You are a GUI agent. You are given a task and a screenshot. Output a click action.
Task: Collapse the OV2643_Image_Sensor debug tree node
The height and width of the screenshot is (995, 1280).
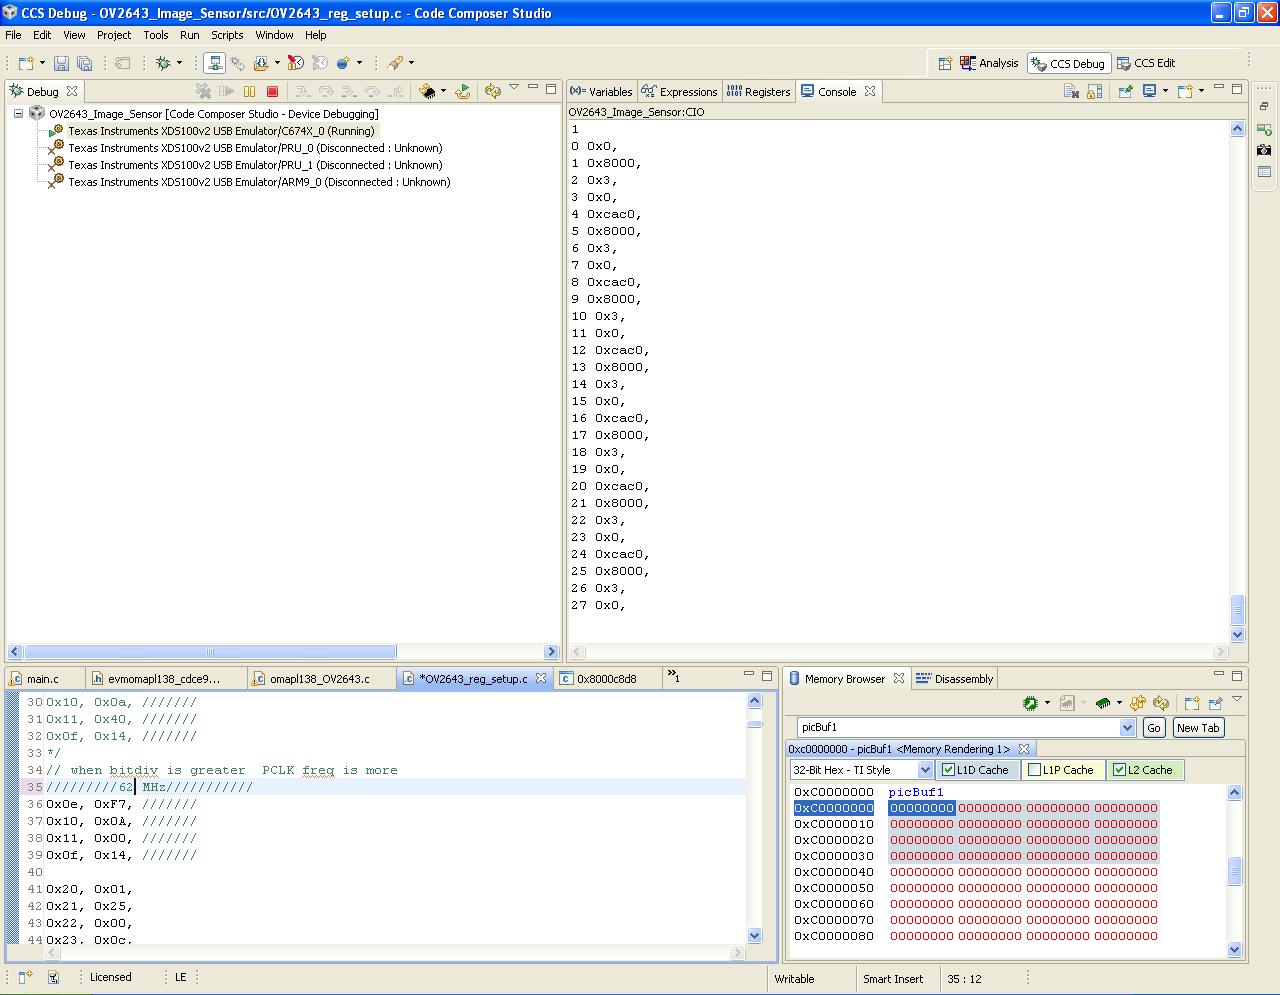point(18,114)
